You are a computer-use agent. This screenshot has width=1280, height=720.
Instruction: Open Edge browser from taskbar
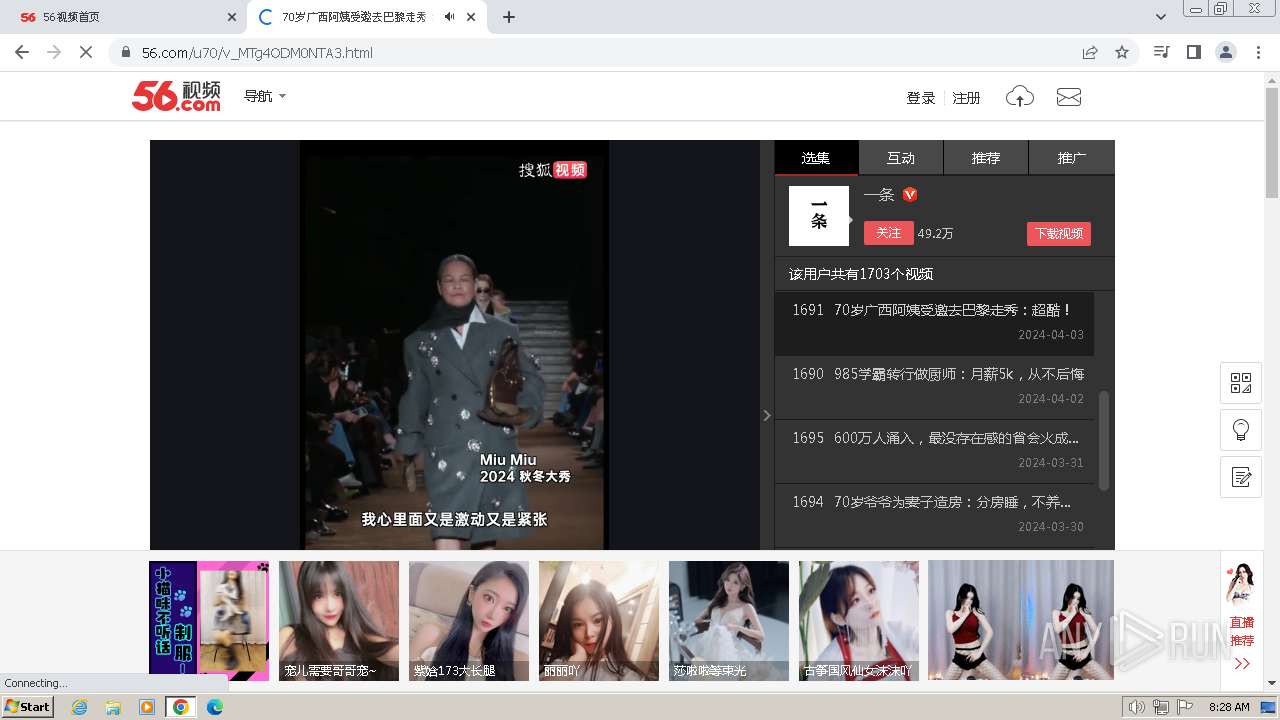tap(215, 707)
